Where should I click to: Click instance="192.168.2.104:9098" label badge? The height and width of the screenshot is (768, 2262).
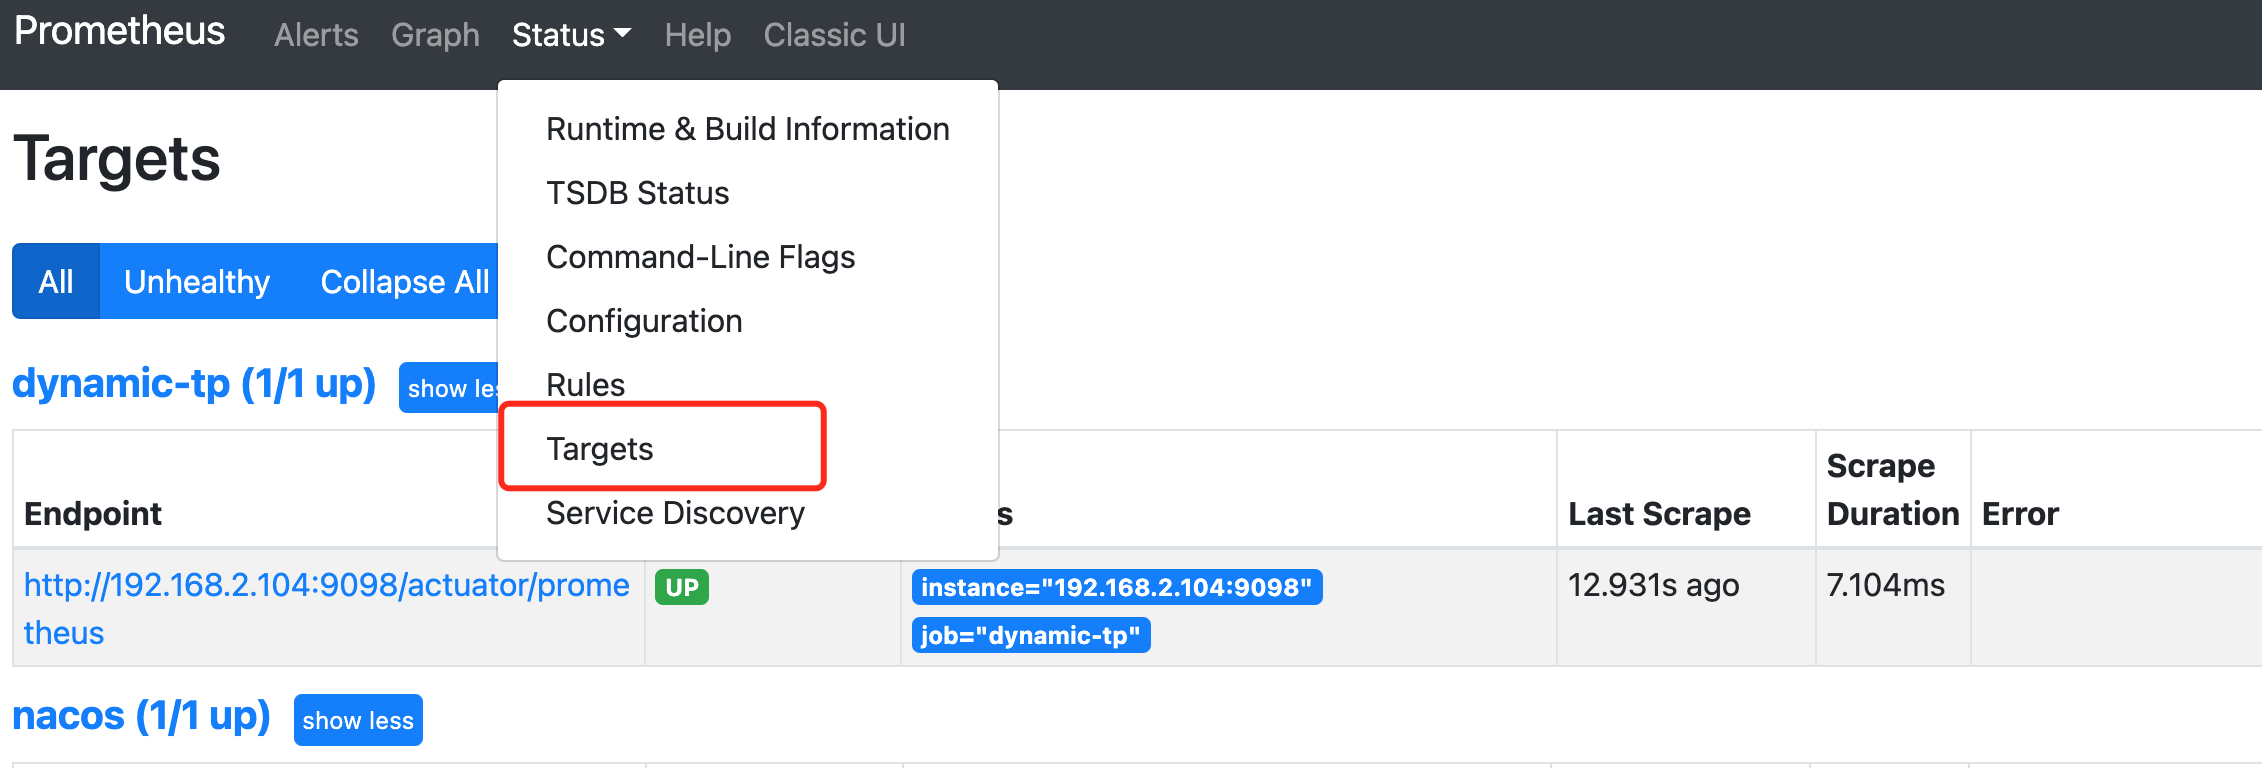coord(1117,587)
